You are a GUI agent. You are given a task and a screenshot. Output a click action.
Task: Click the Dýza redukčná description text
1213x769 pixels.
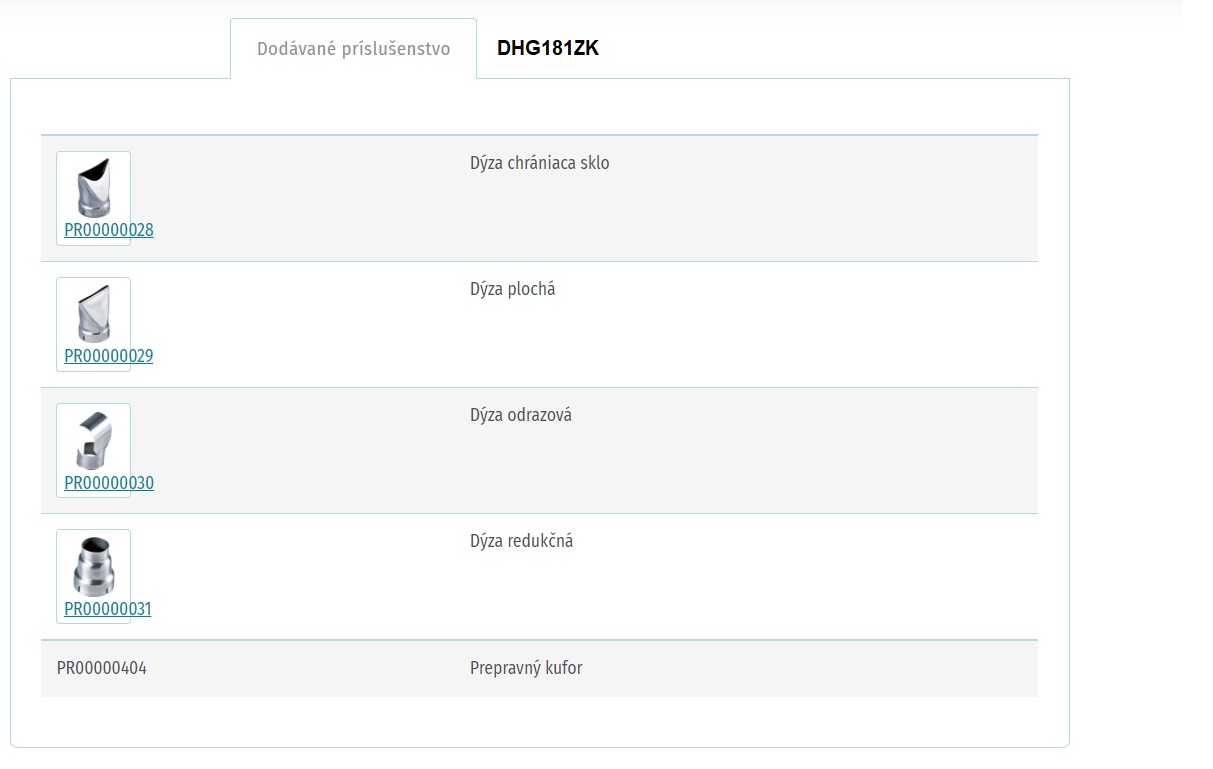click(x=521, y=541)
